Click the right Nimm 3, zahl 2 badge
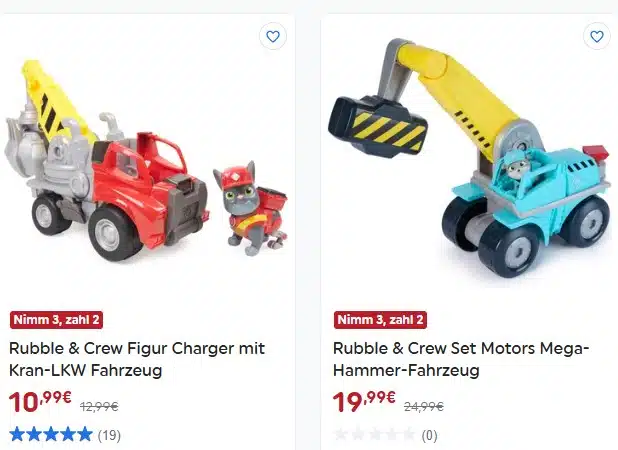Viewport: 618px width, 450px height. 380,320
